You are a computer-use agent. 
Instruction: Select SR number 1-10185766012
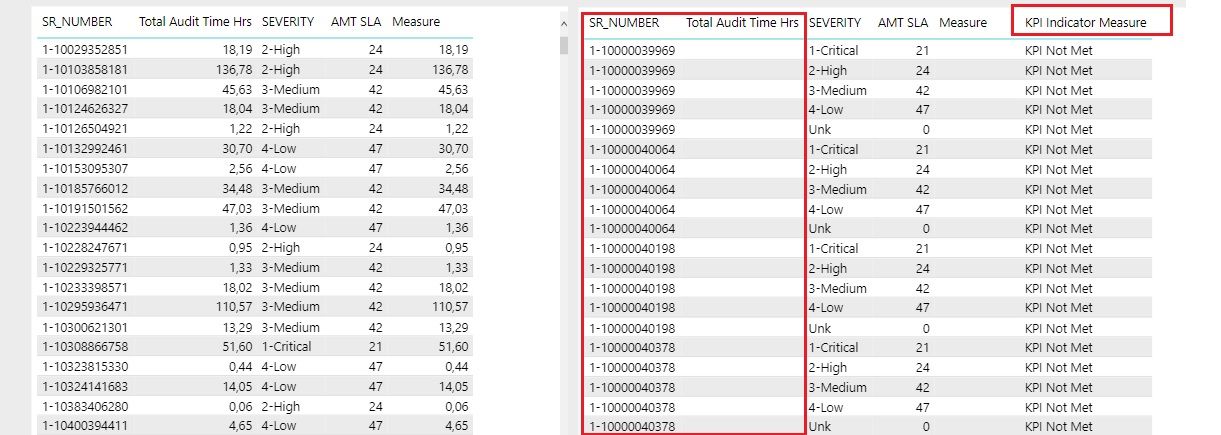pos(84,188)
